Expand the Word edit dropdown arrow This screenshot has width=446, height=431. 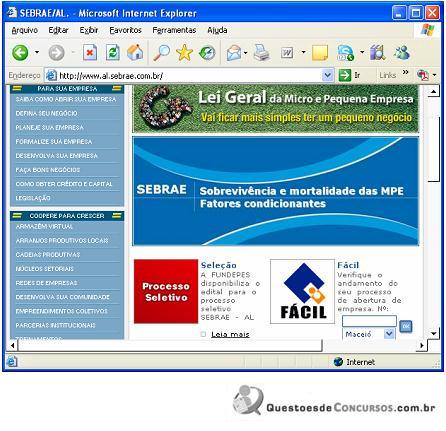[x=303, y=52]
